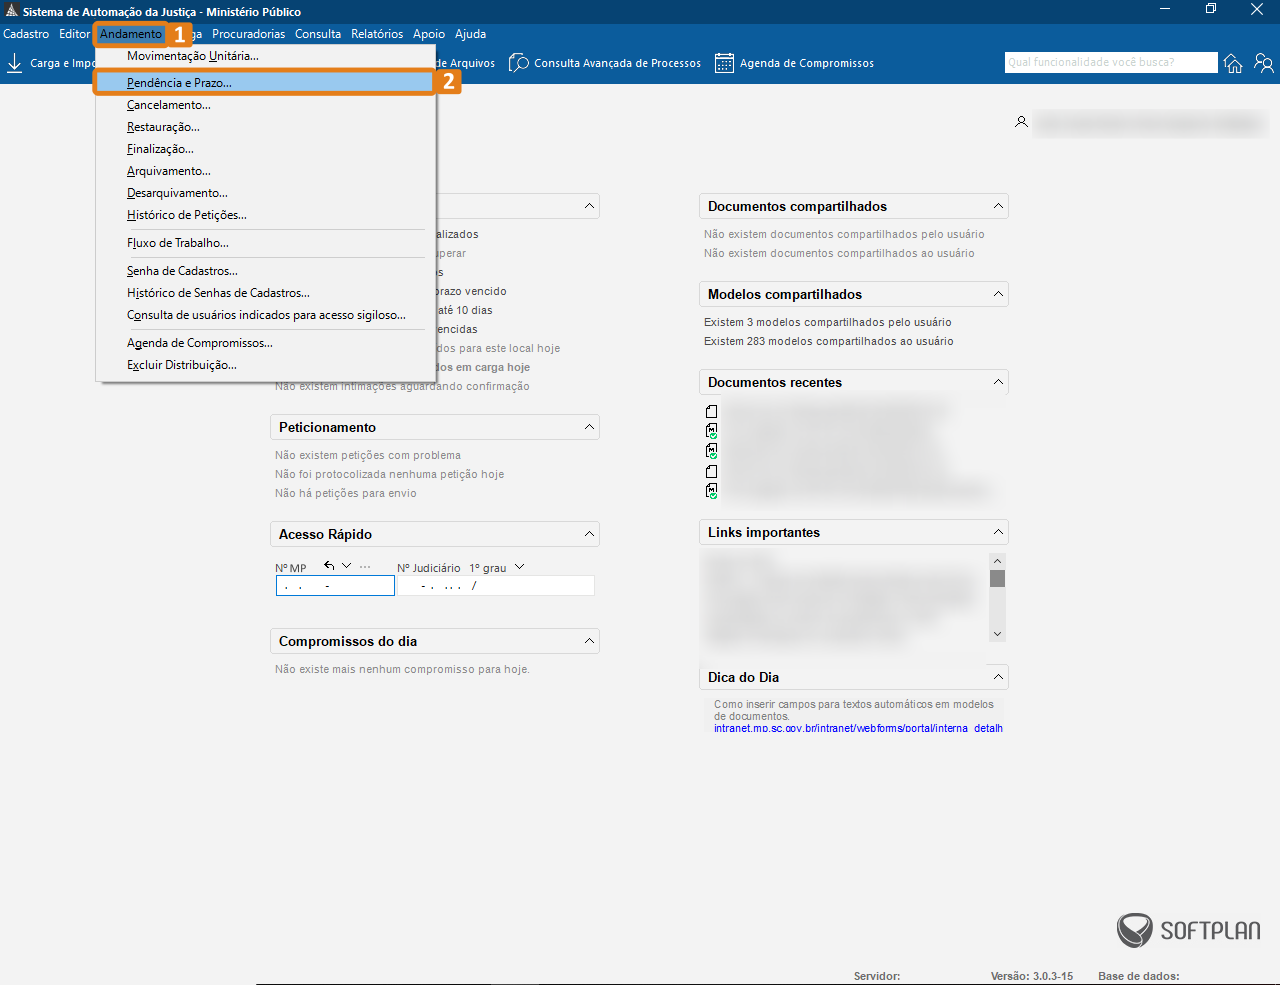Open Histórico de Senhas de Cadastros
1280x985 pixels.
coord(266,293)
